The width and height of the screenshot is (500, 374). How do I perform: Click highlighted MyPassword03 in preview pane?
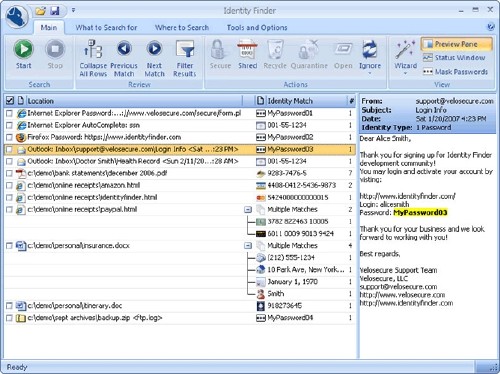coord(420,213)
